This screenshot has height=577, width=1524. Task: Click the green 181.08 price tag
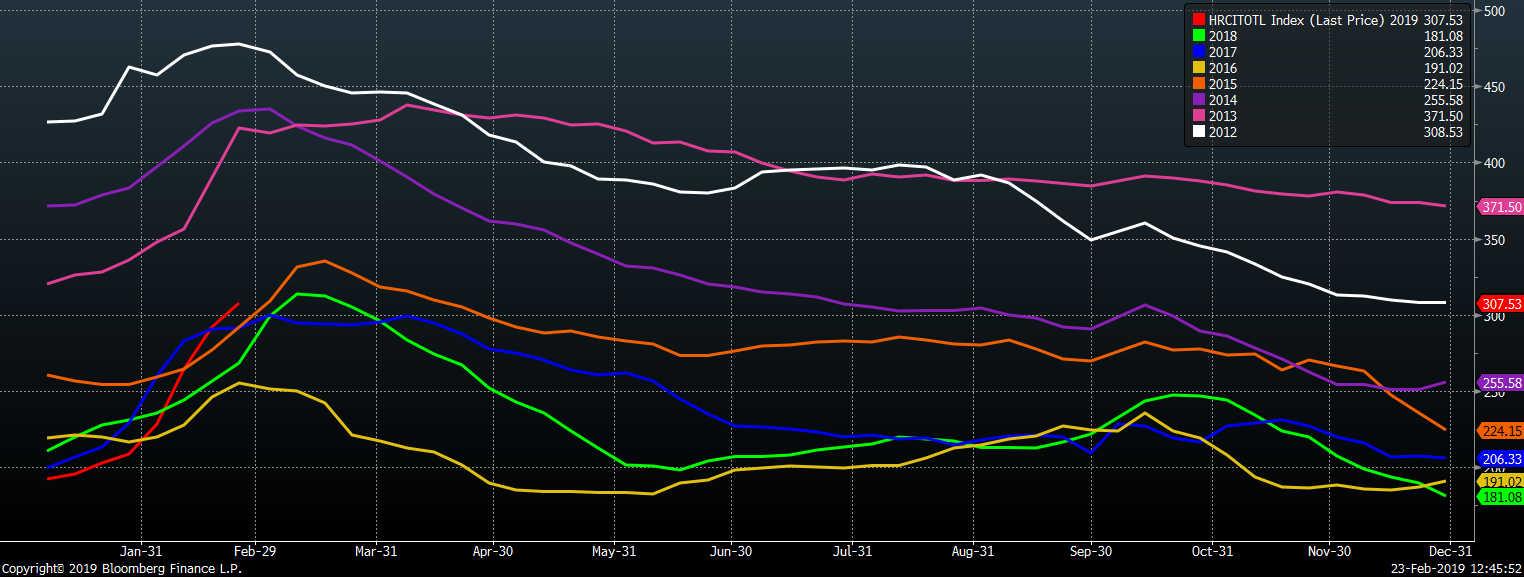[1500, 497]
